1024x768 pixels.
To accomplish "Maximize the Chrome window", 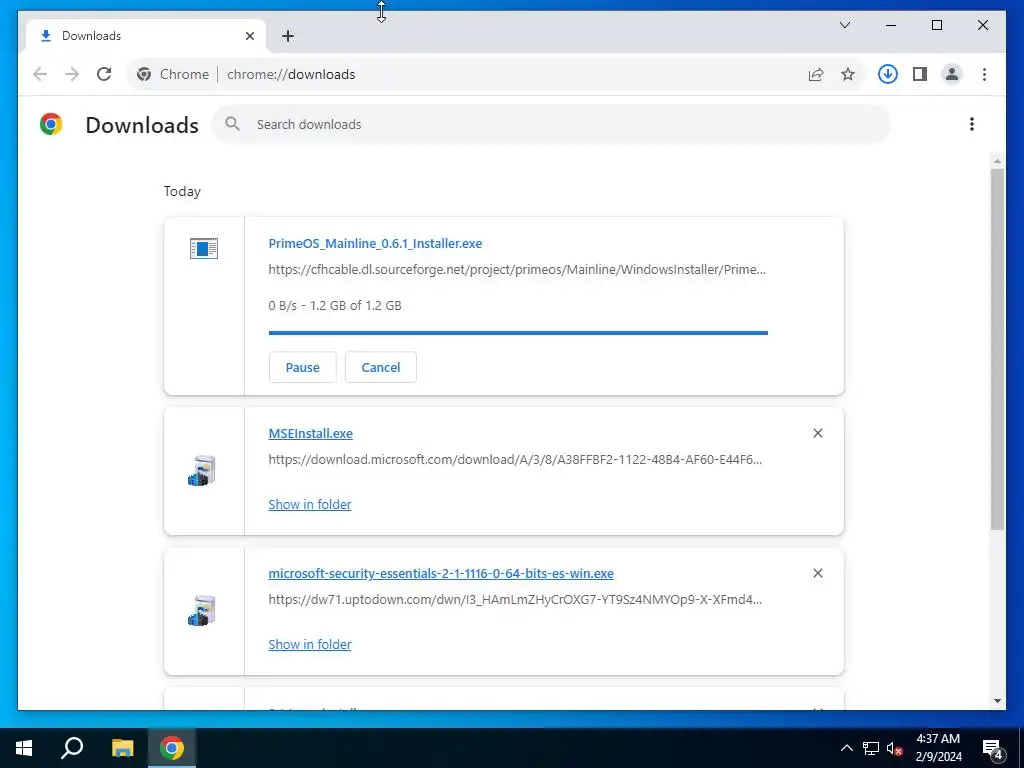I will pyautogui.click(x=936, y=25).
